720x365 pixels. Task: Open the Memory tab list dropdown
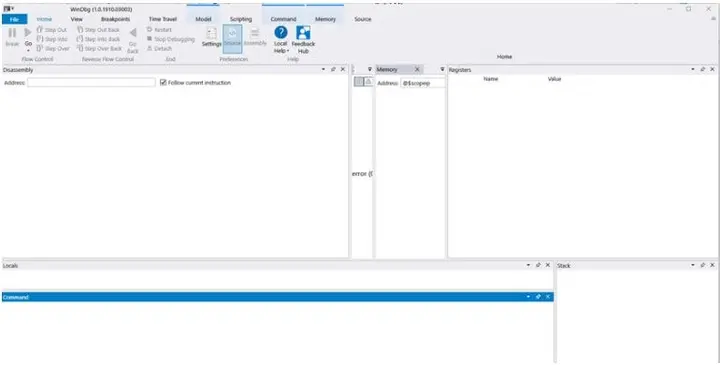[443, 69]
